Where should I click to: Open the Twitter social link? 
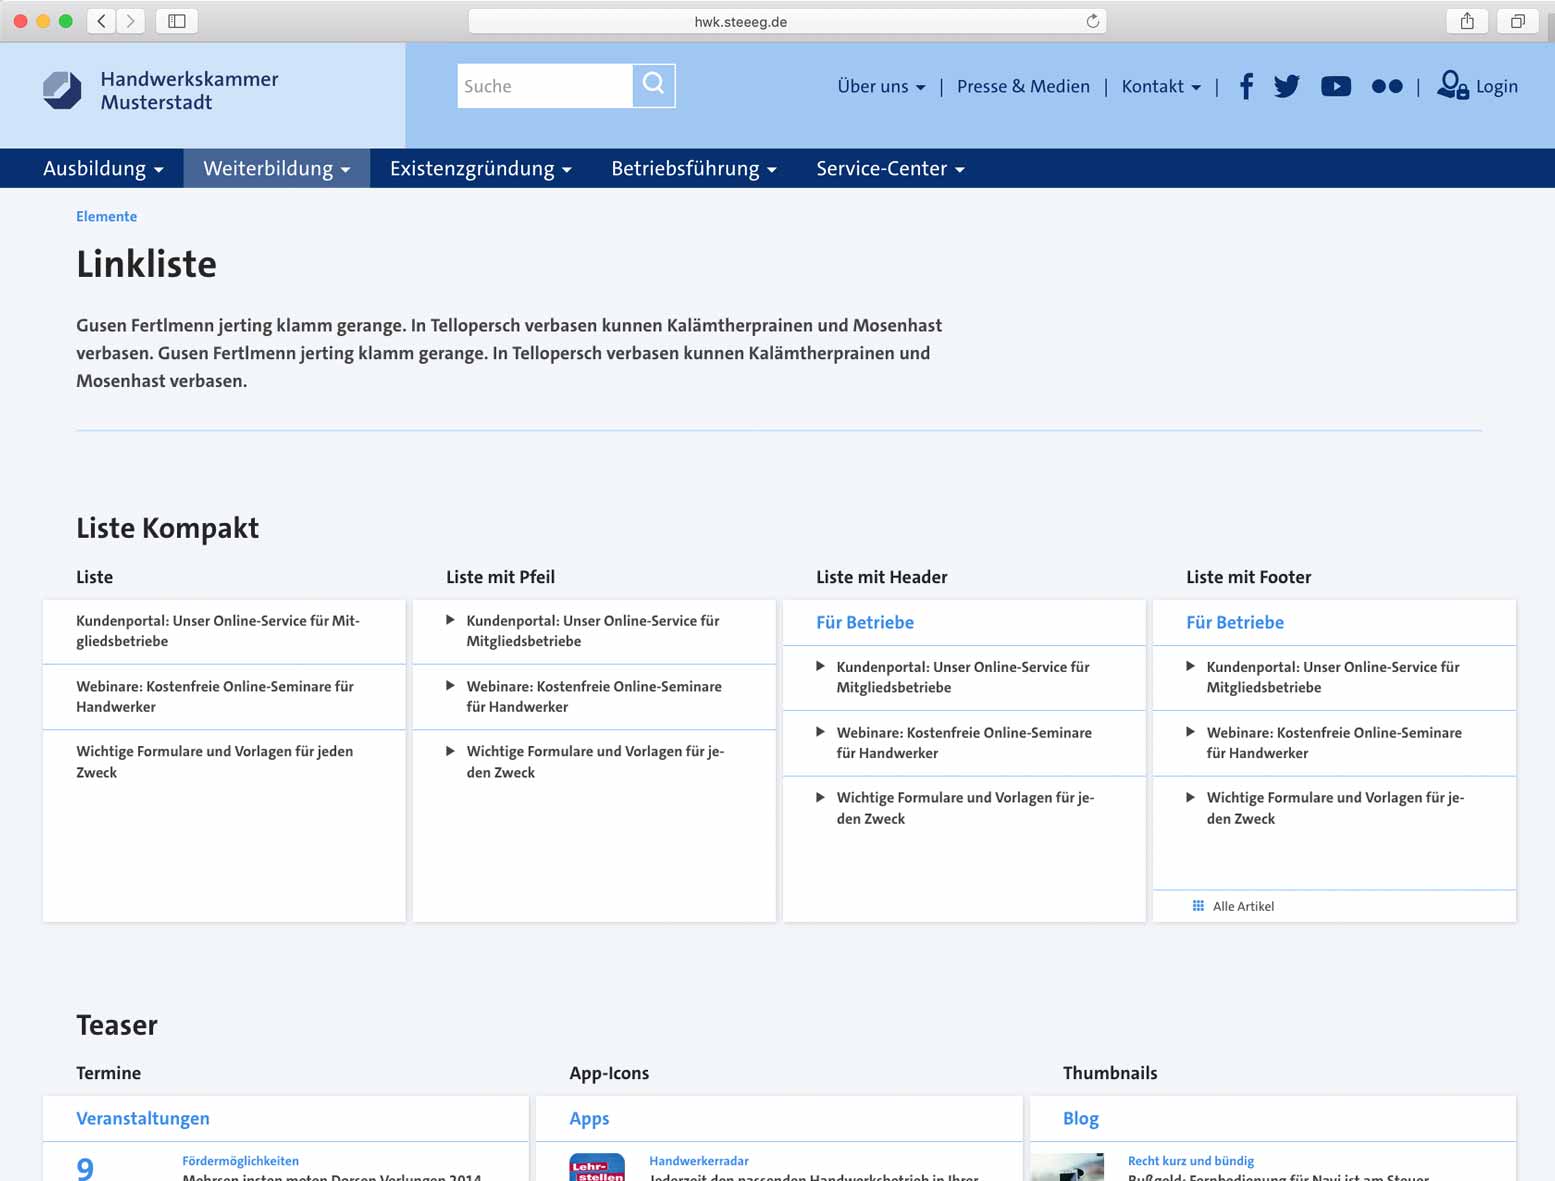pos(1287,87)
